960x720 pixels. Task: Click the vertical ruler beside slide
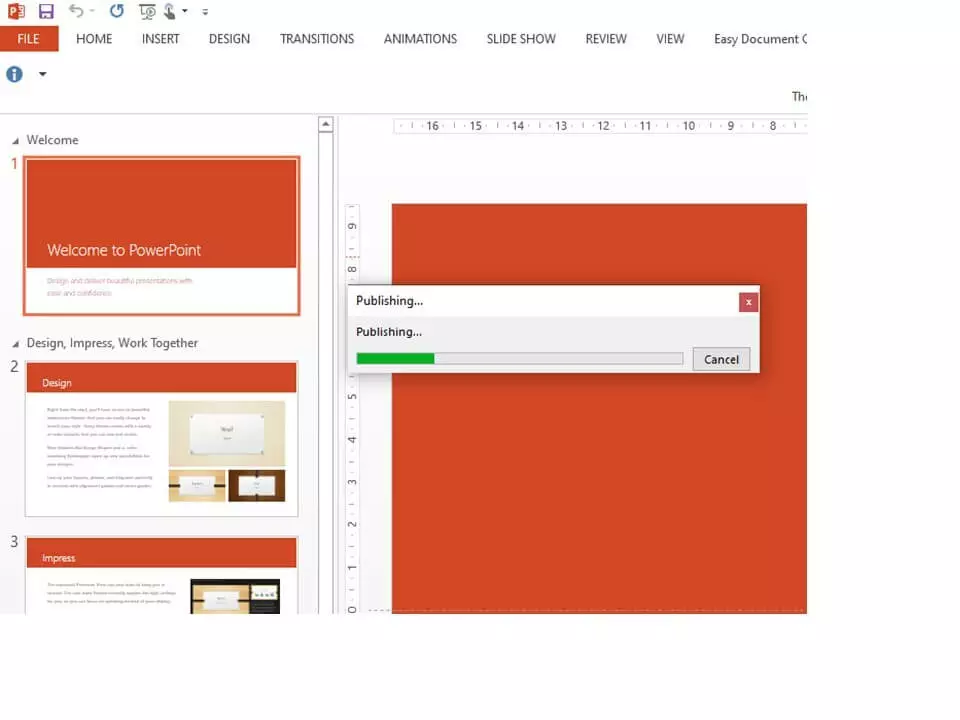click(x=352, y=408)
